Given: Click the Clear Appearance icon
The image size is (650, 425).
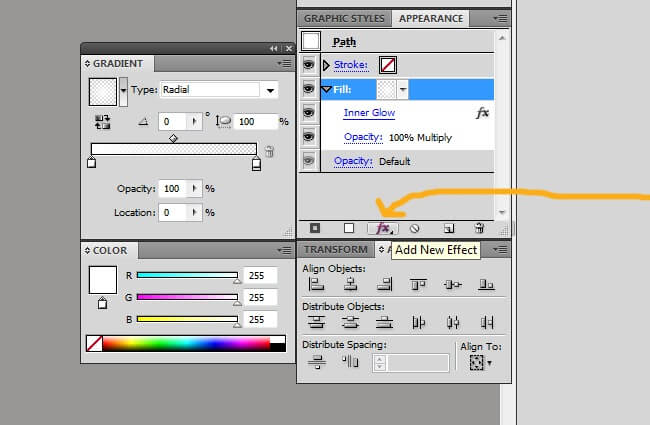Looking at the screenshot, I should (x=414, y=229).
